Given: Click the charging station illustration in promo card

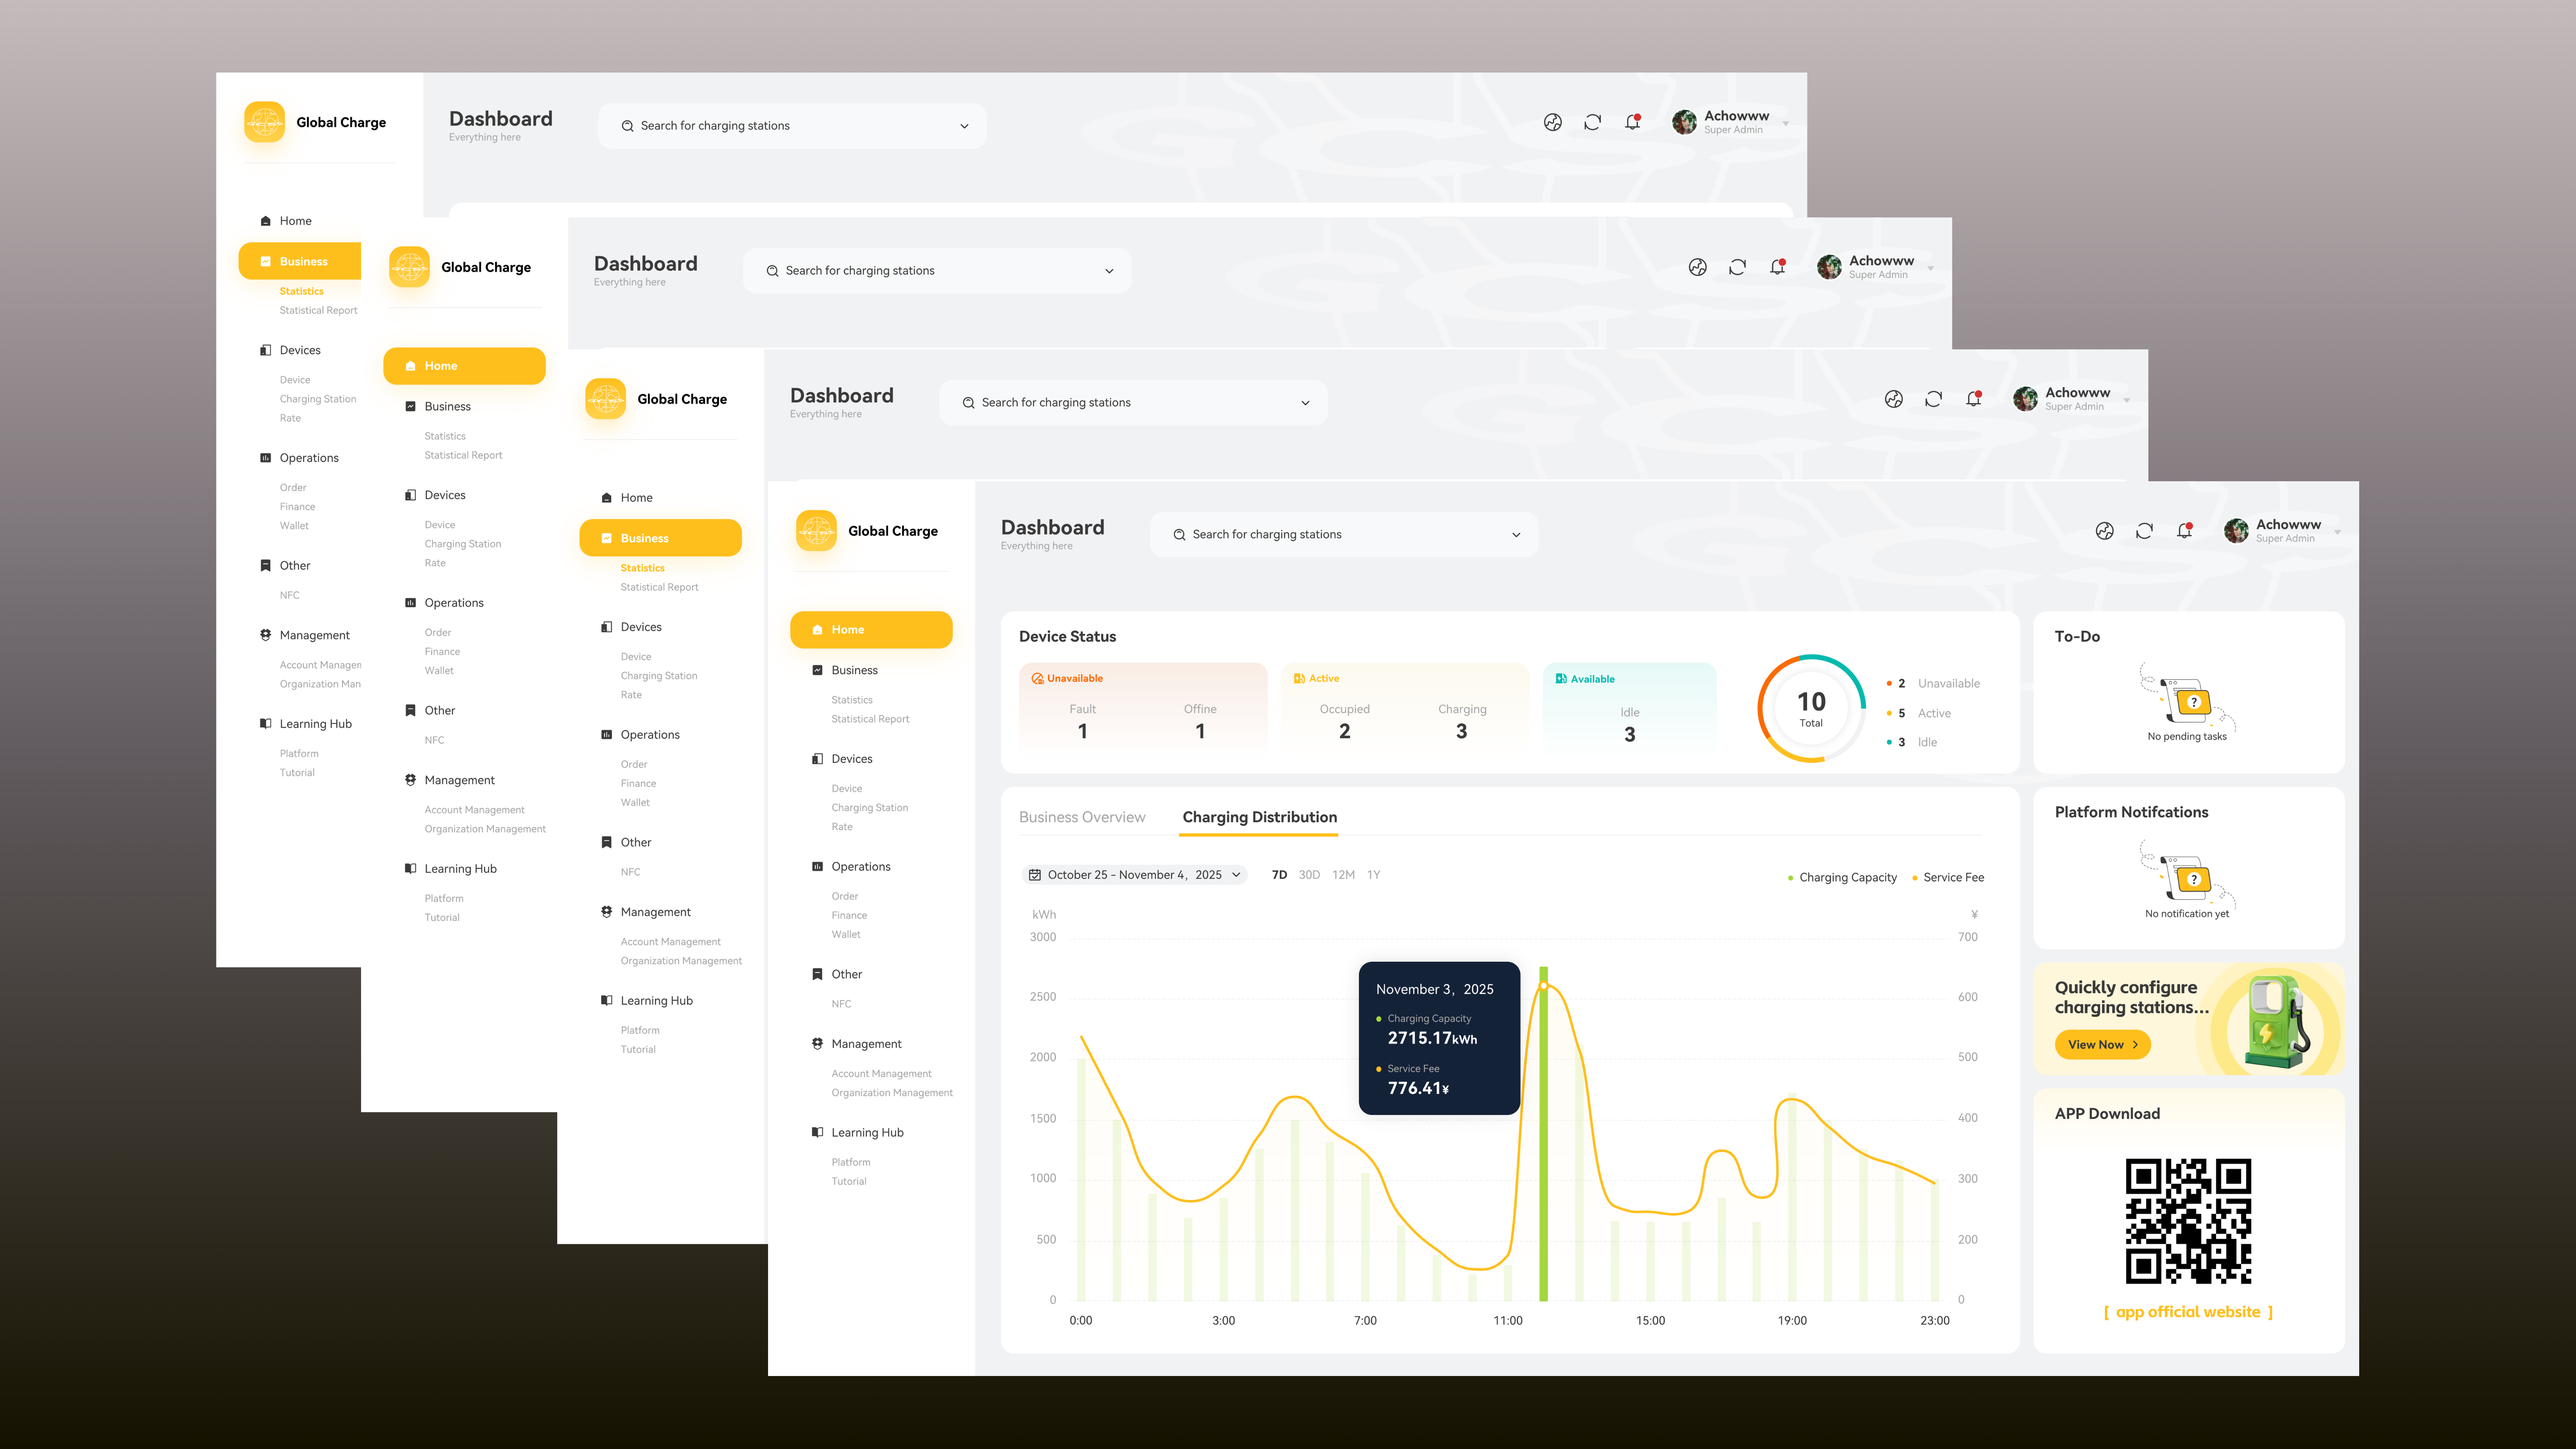Looking at the screenshot, I should pos(2277,1021).
